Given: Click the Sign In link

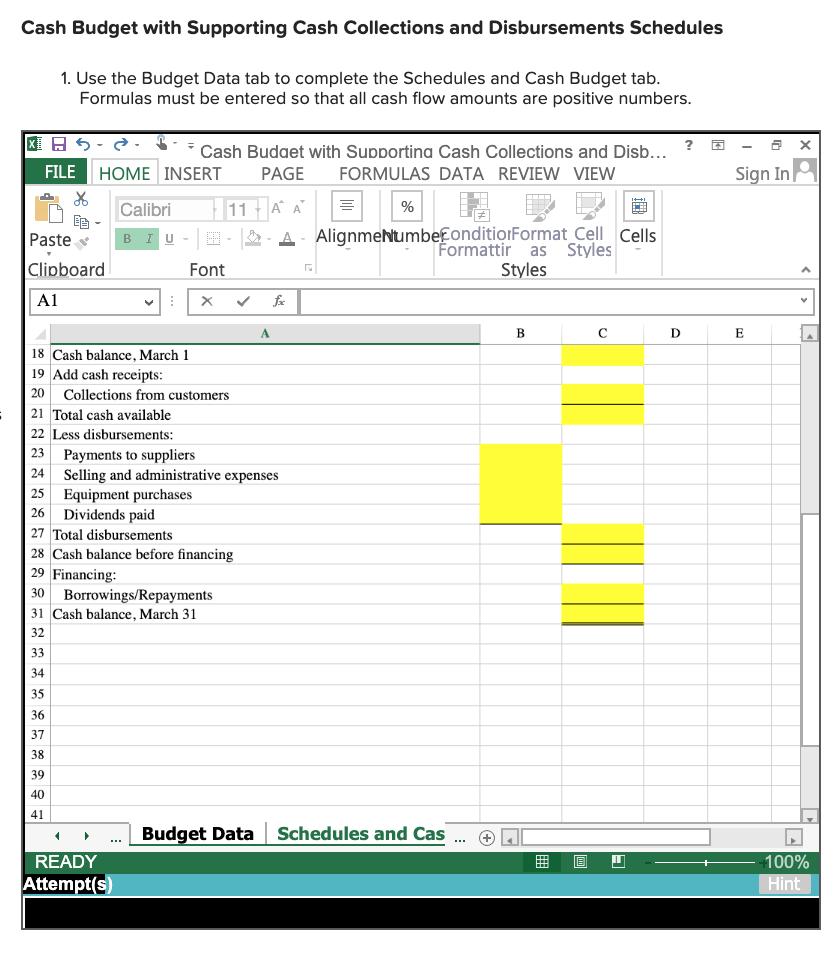Looking at the screenshot, I should (764, 173).
